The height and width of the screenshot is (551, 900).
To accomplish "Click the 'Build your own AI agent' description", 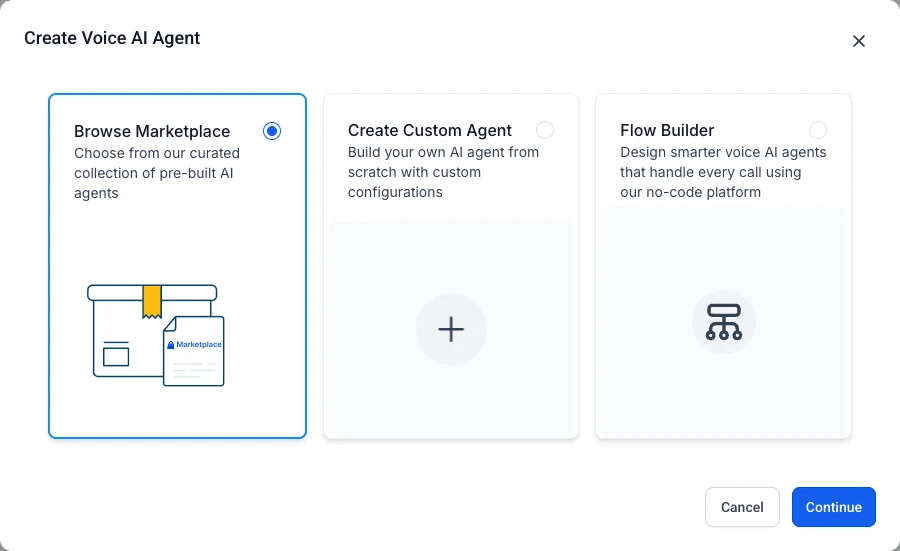I will coord(443,172).
